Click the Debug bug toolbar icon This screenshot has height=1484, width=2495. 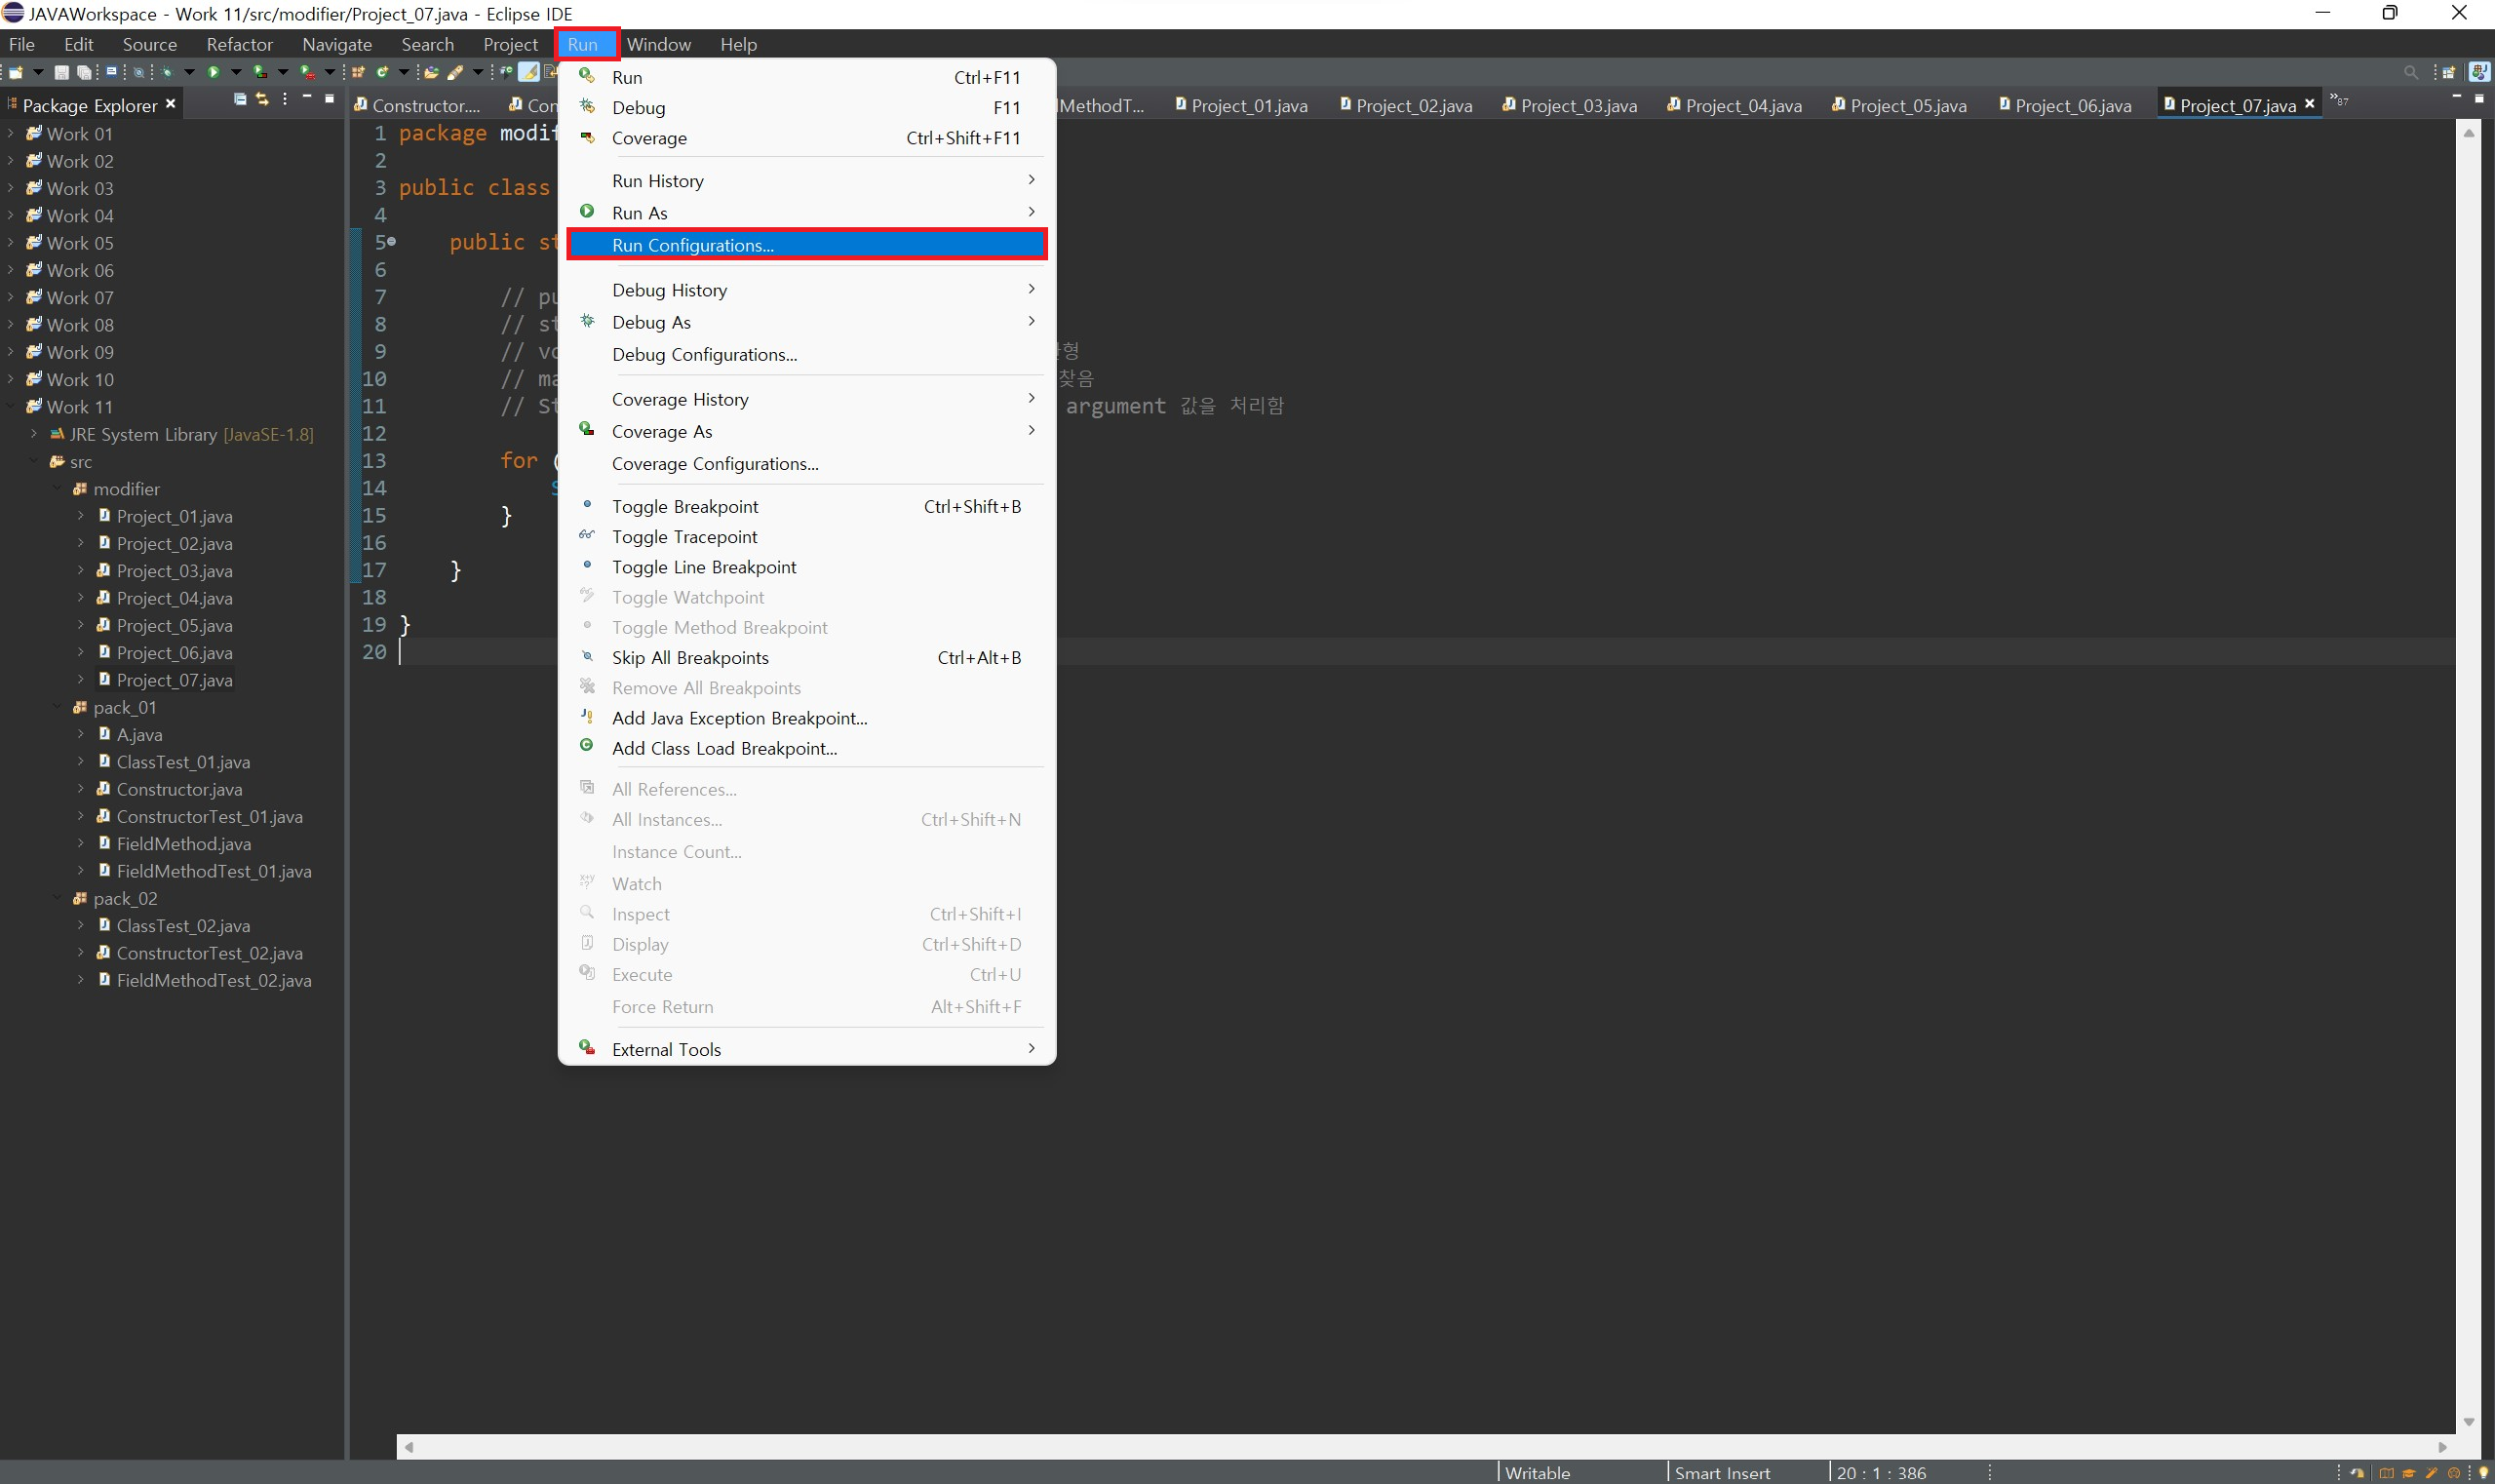pos(166,72)
